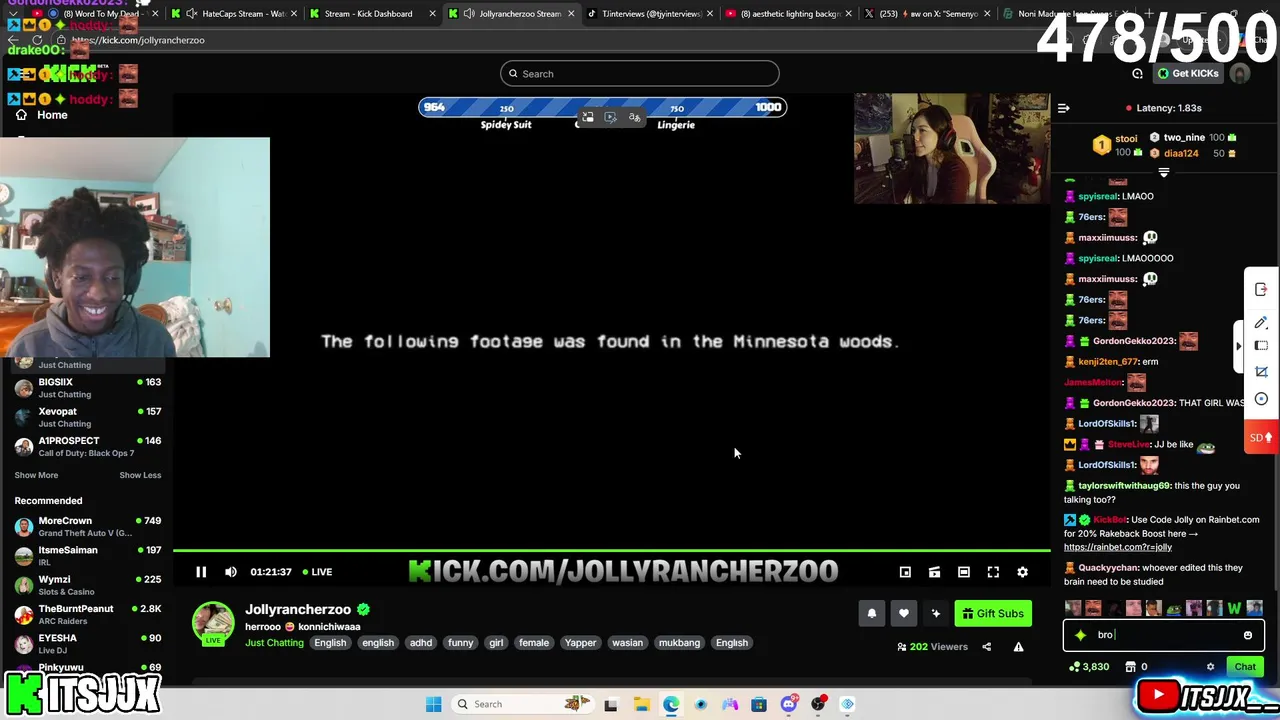The width and height of the screenshot is (1280, 720).
Task: Mute the stream volume
Action: (x=231, y=572)
